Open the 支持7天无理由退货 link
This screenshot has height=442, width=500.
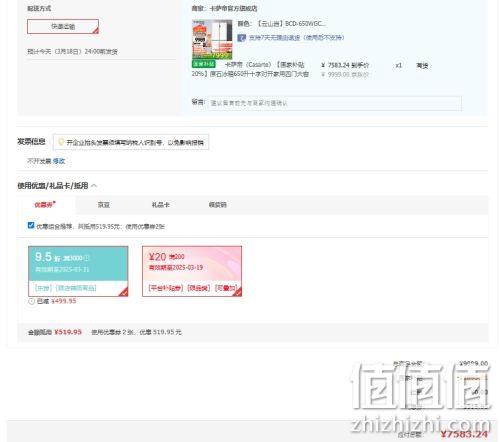(x=296, y=38)
